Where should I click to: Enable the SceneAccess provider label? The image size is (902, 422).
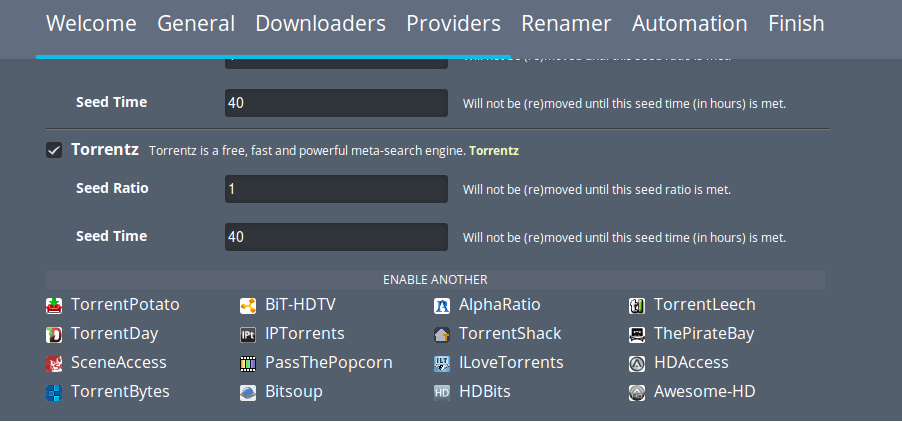point(119,363)
